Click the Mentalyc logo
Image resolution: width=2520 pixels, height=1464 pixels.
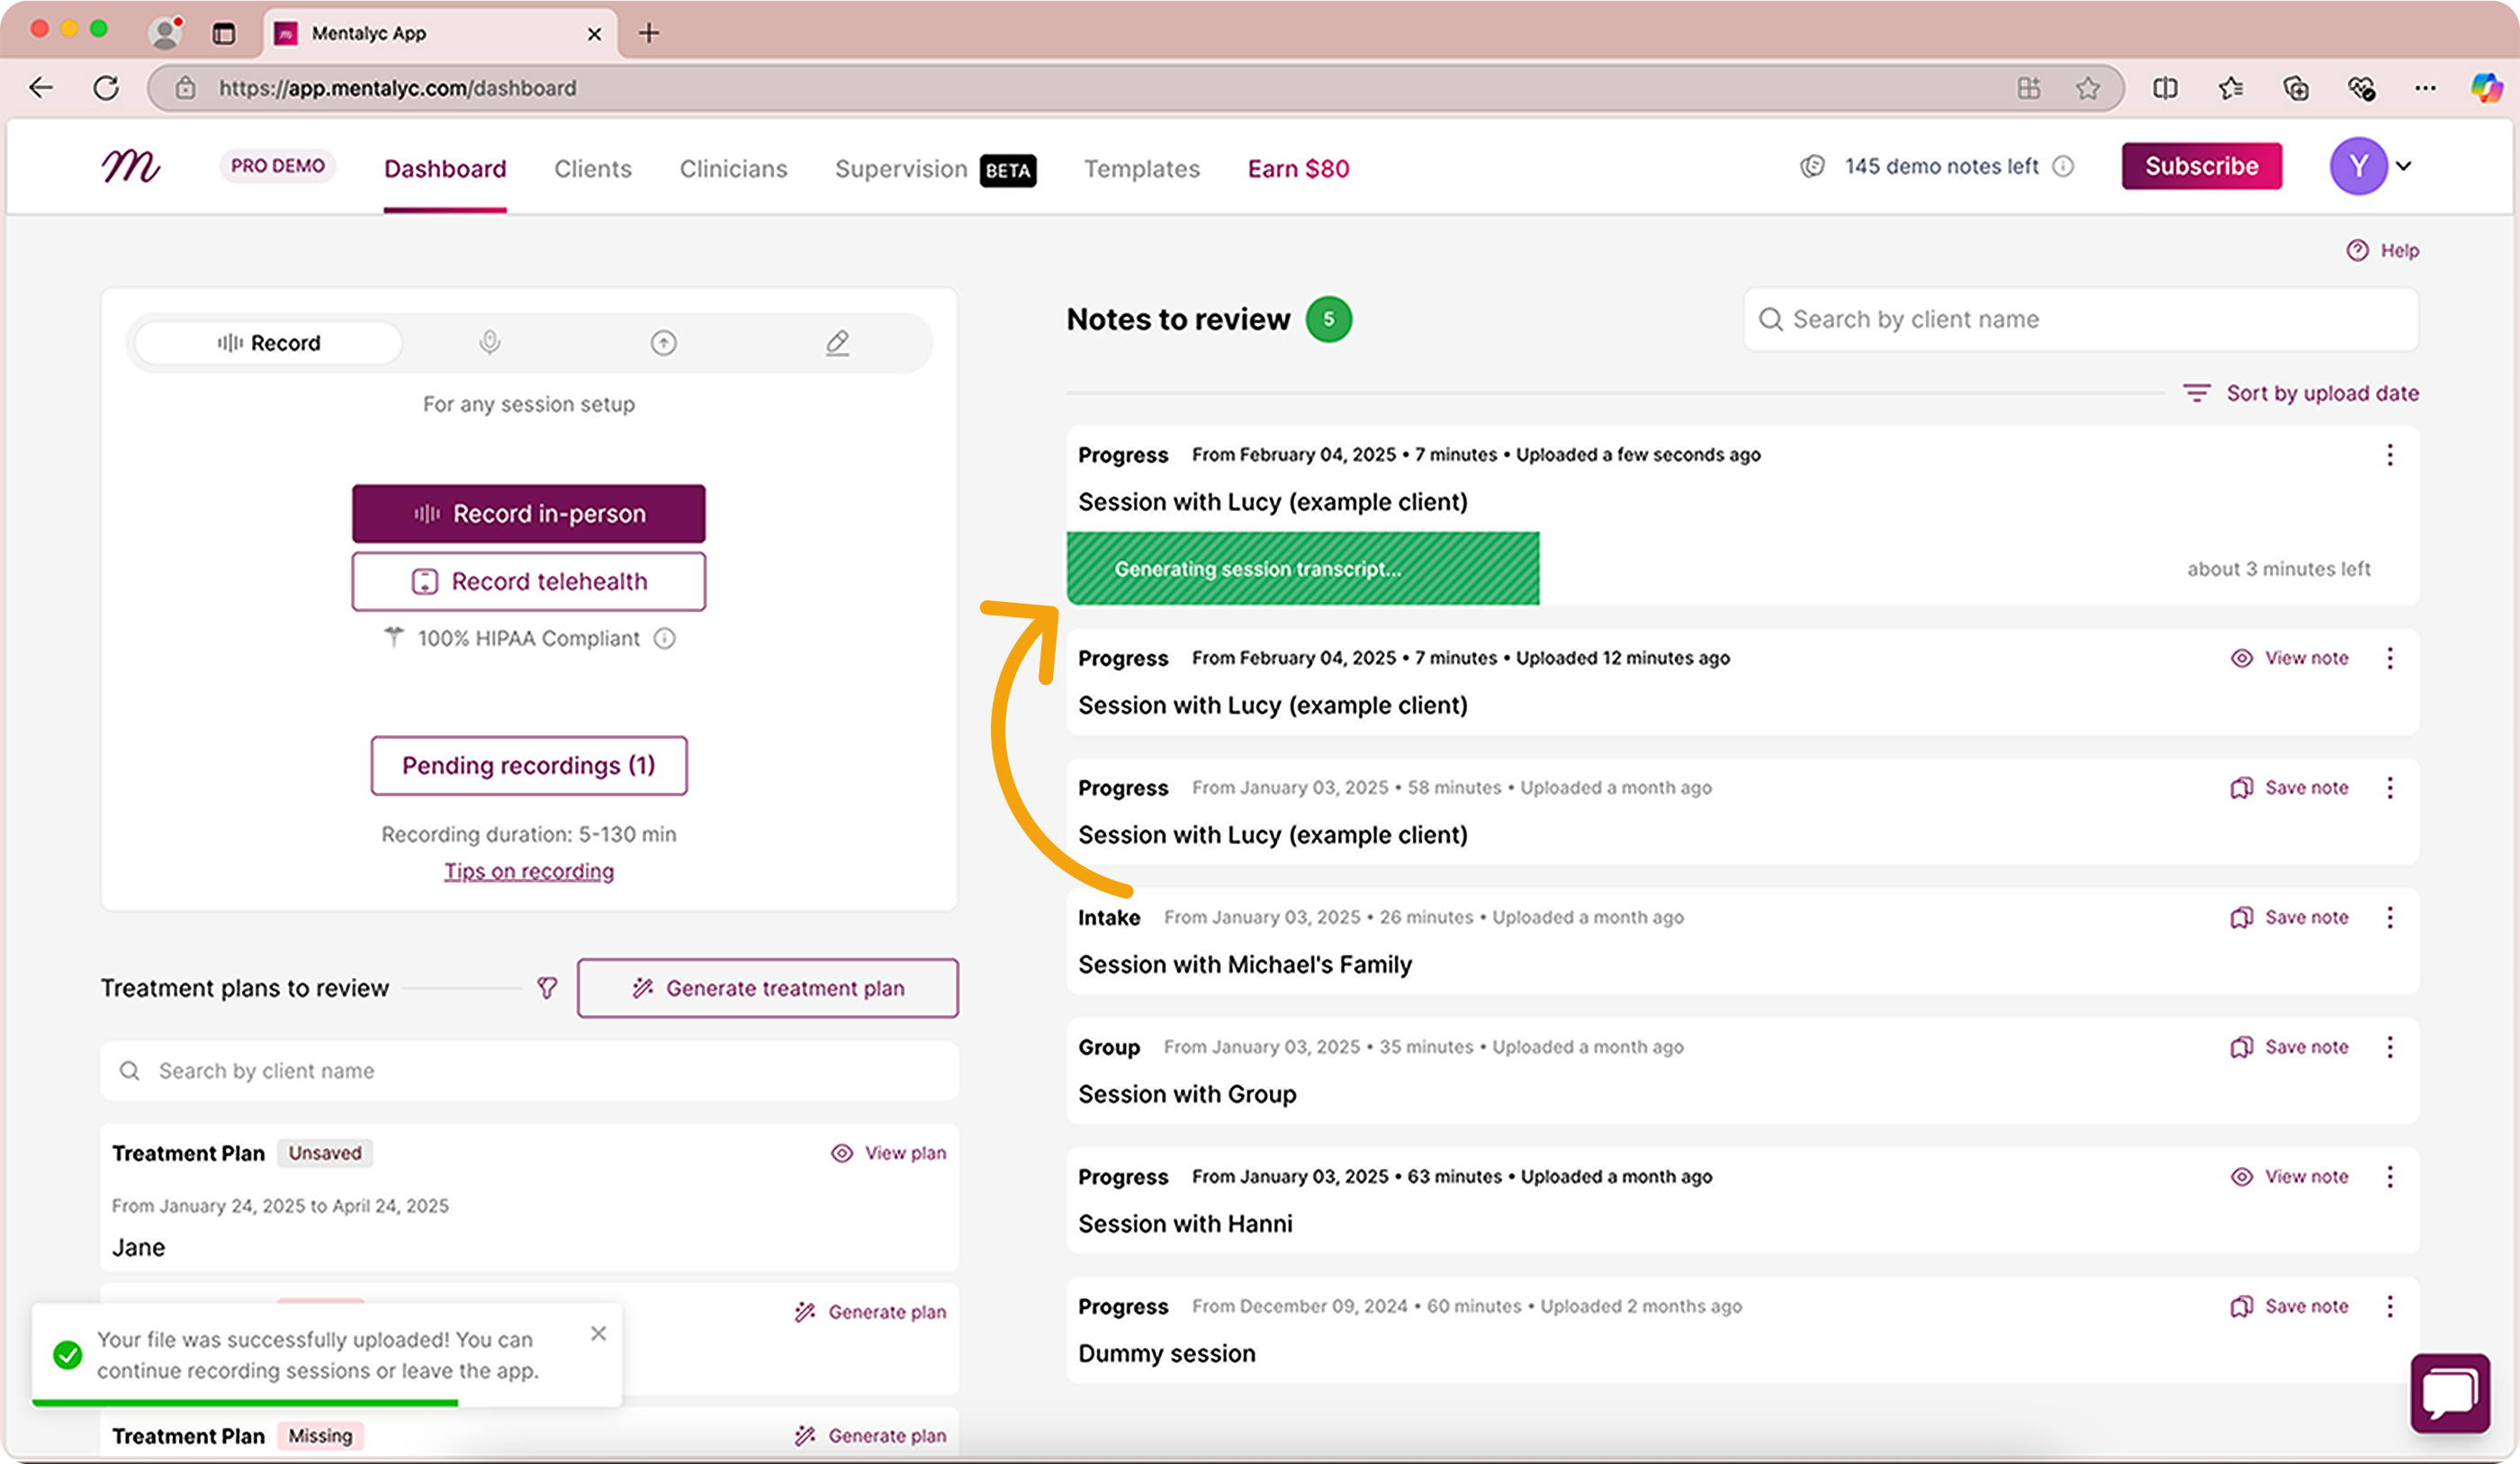coord(130,166)
